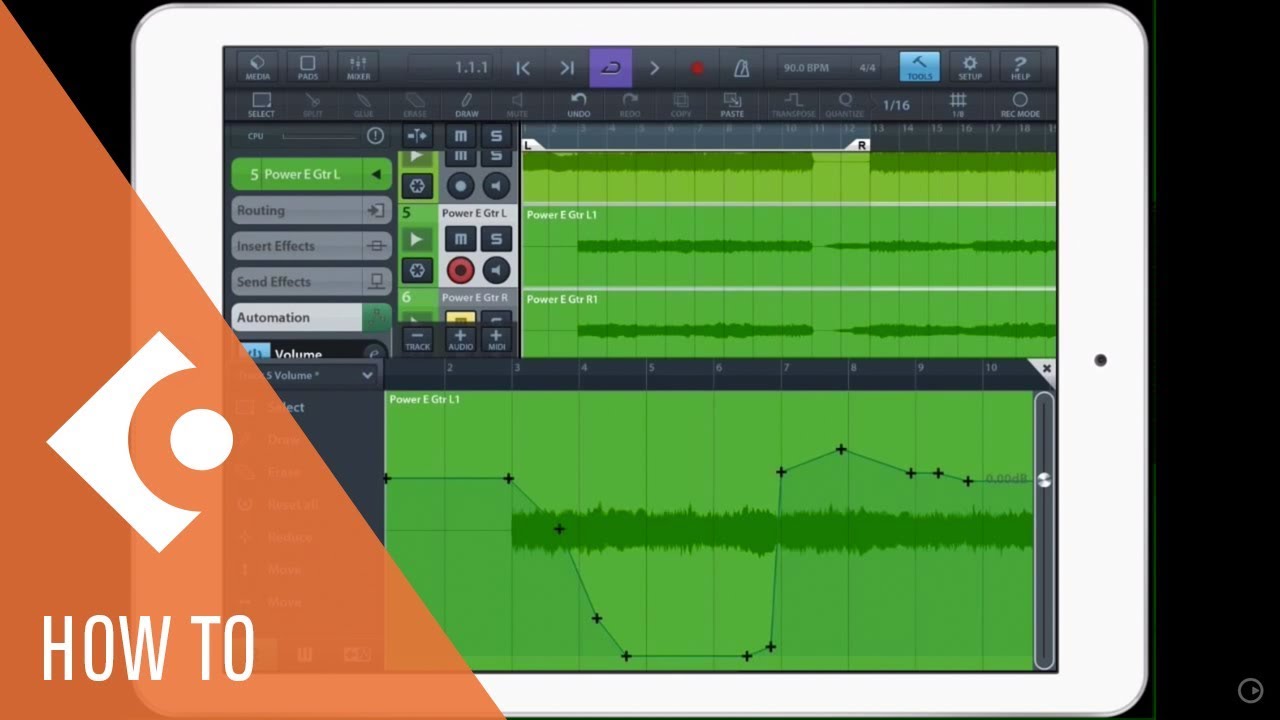Viewport: 1280px width, 720px height.
Task: Select the highest automation point near bar 8
Action: [841, 450]
